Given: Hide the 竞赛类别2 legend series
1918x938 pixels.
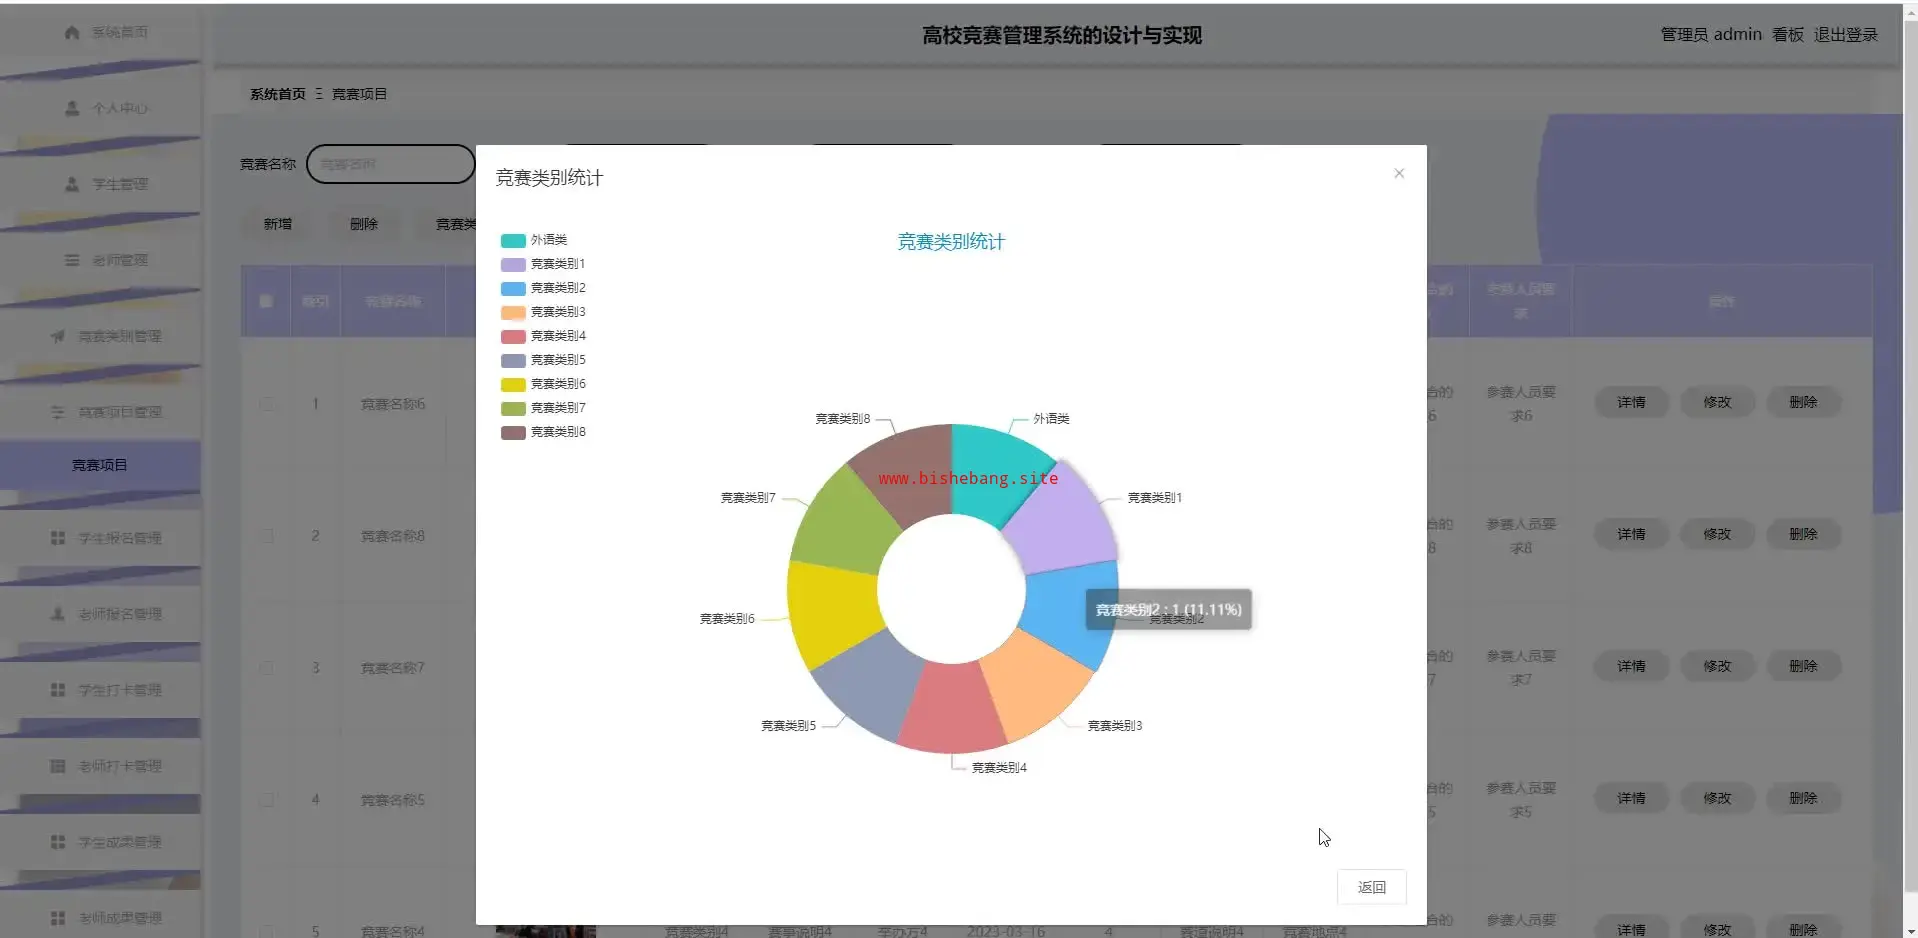Looking at the screenshot, I should (543, 288).
